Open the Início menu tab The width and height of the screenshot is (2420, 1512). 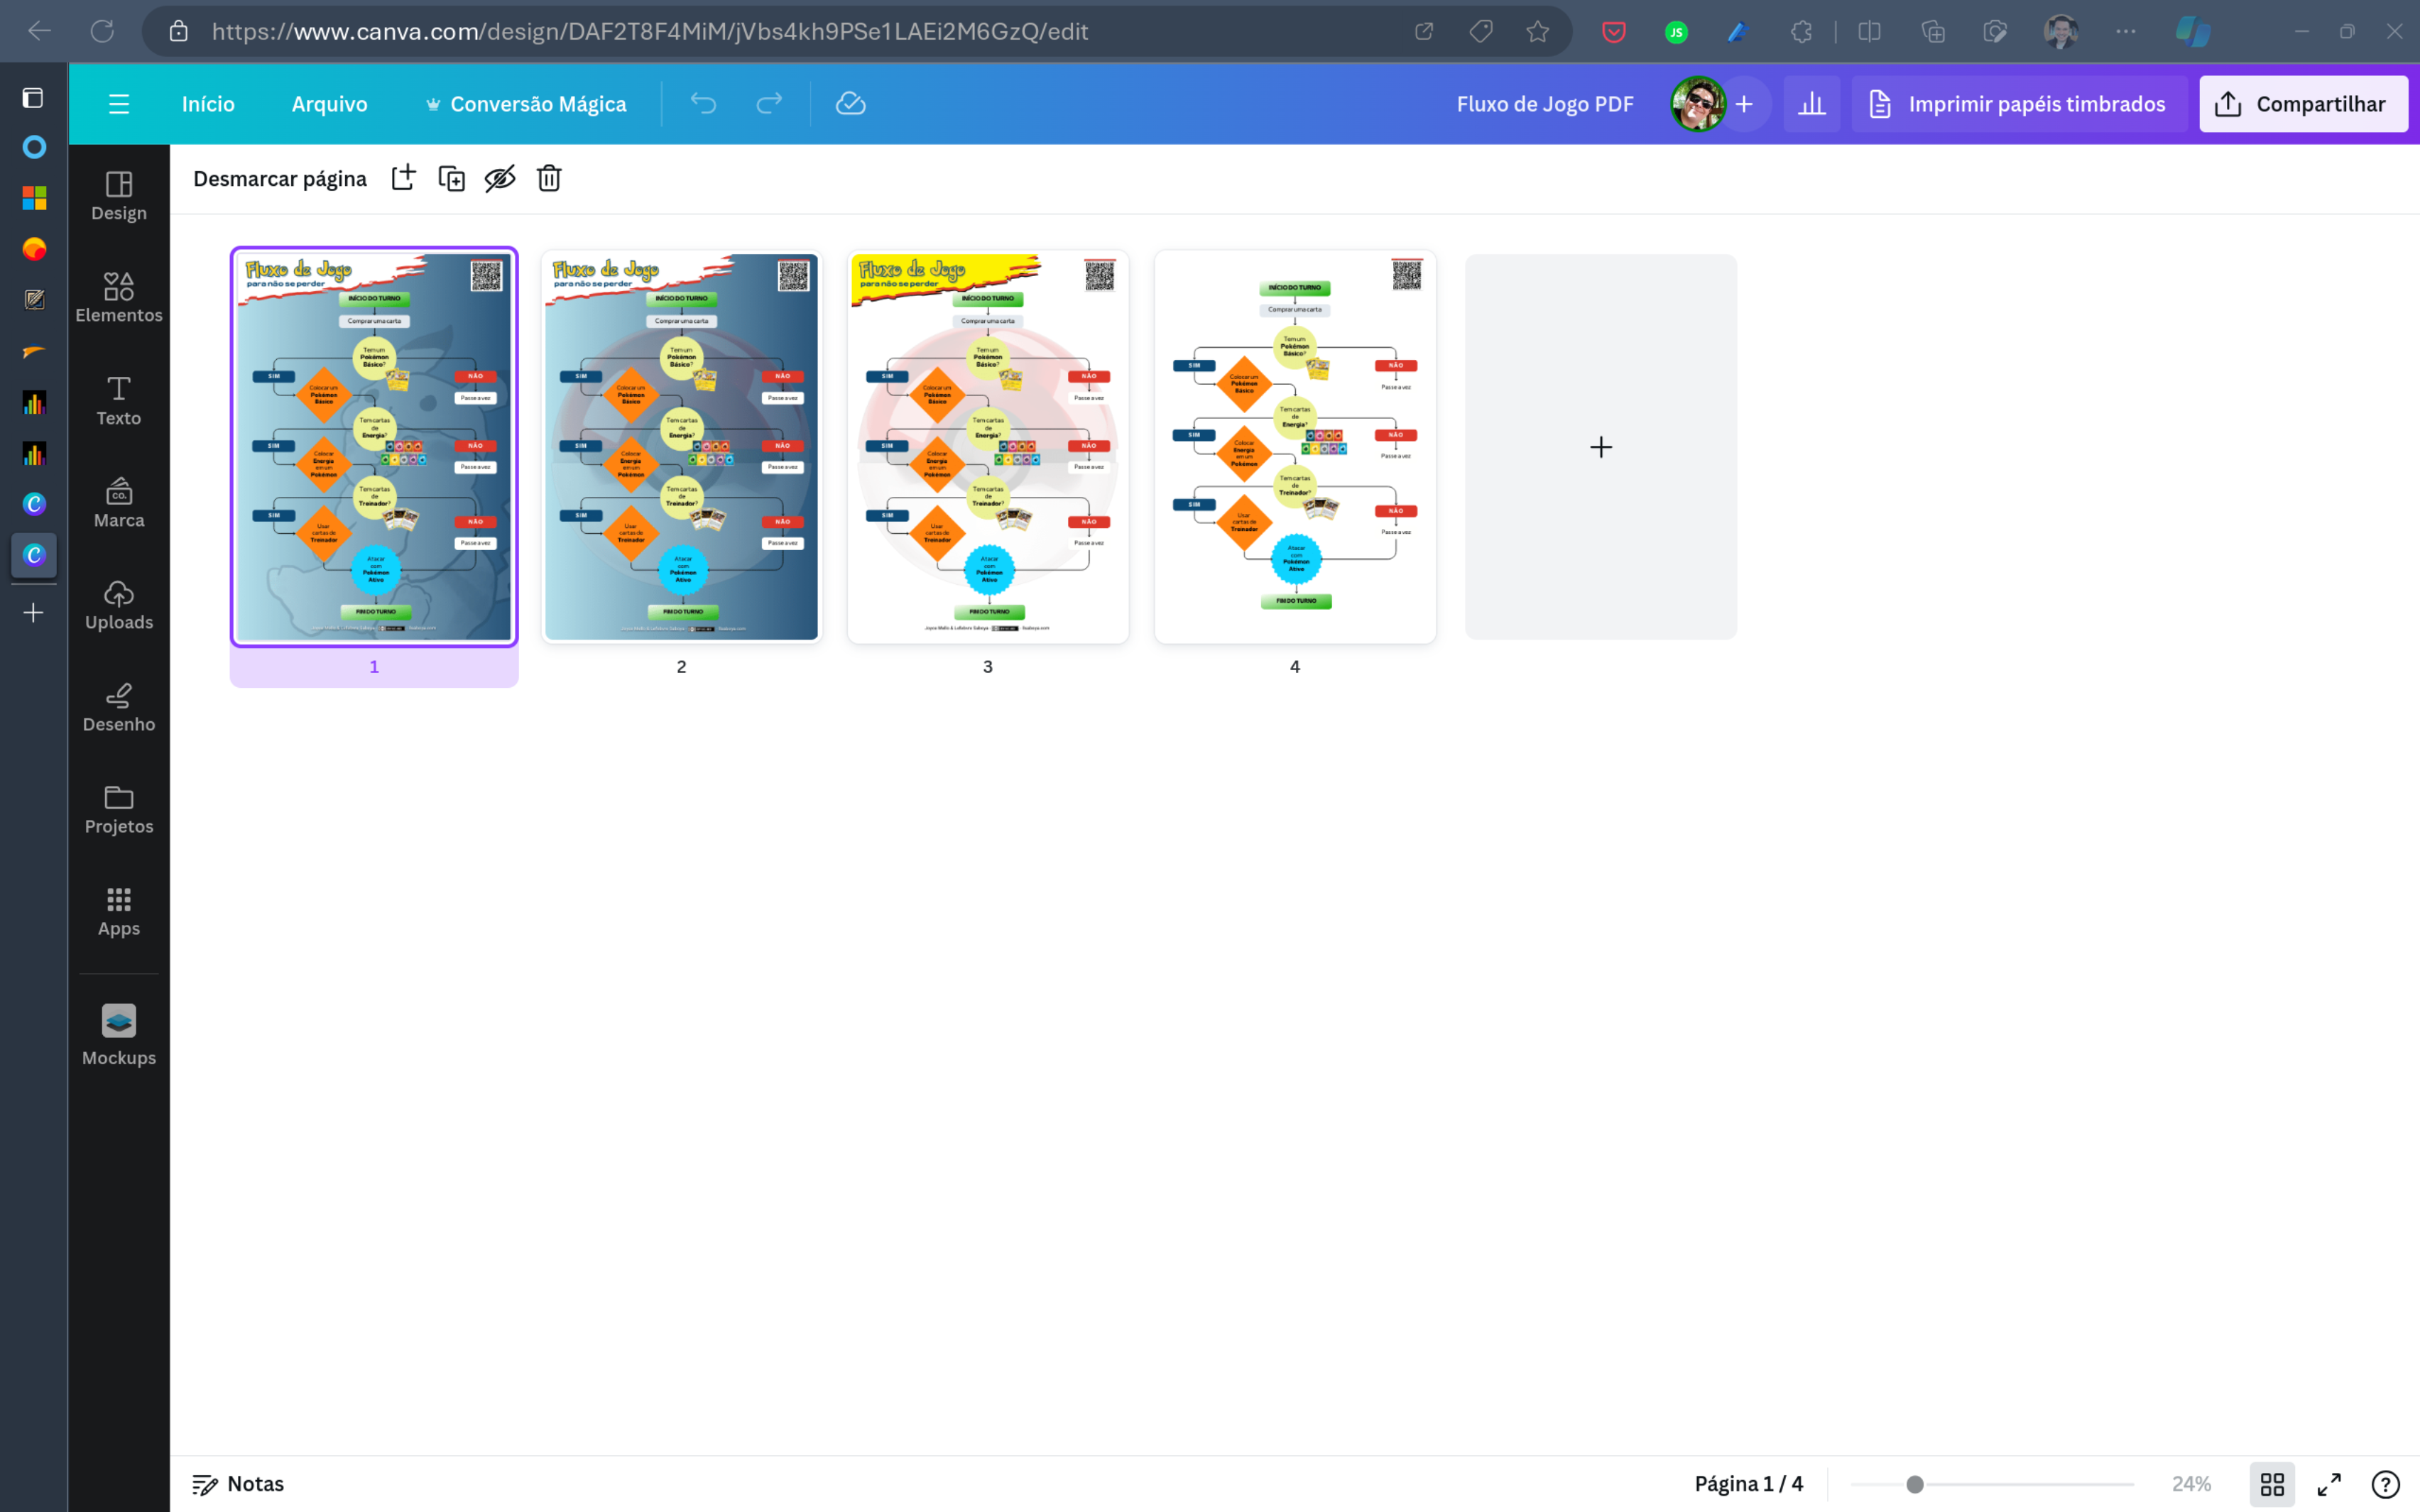(207, 103)
